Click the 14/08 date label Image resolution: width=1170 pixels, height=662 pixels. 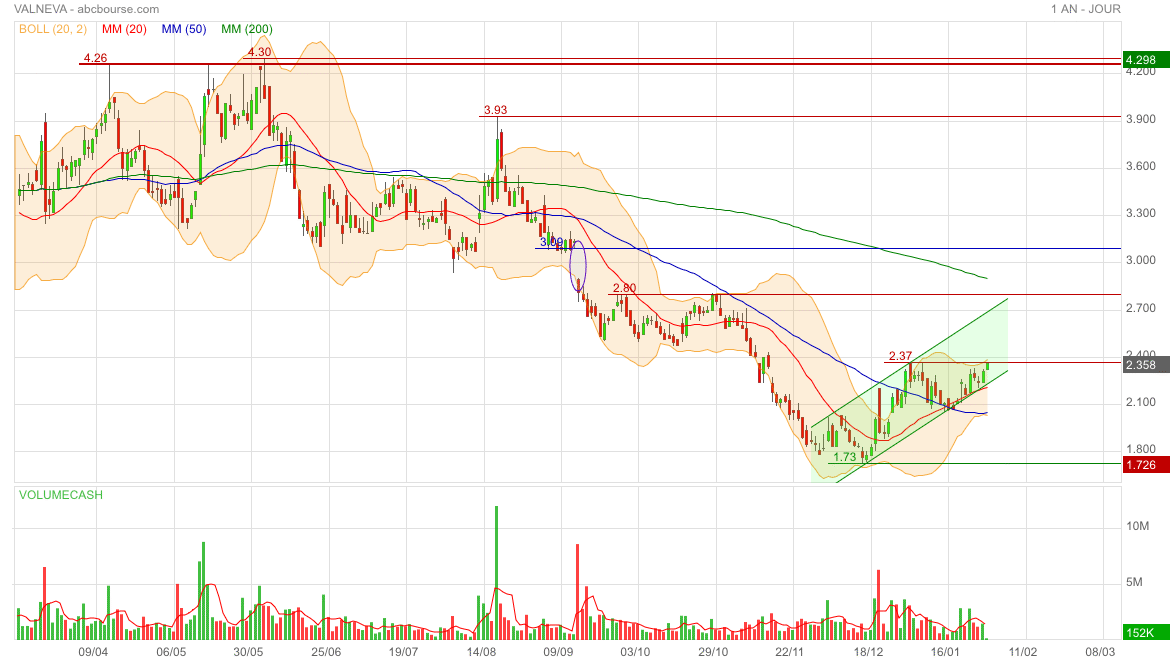click(x=481, y=652)
